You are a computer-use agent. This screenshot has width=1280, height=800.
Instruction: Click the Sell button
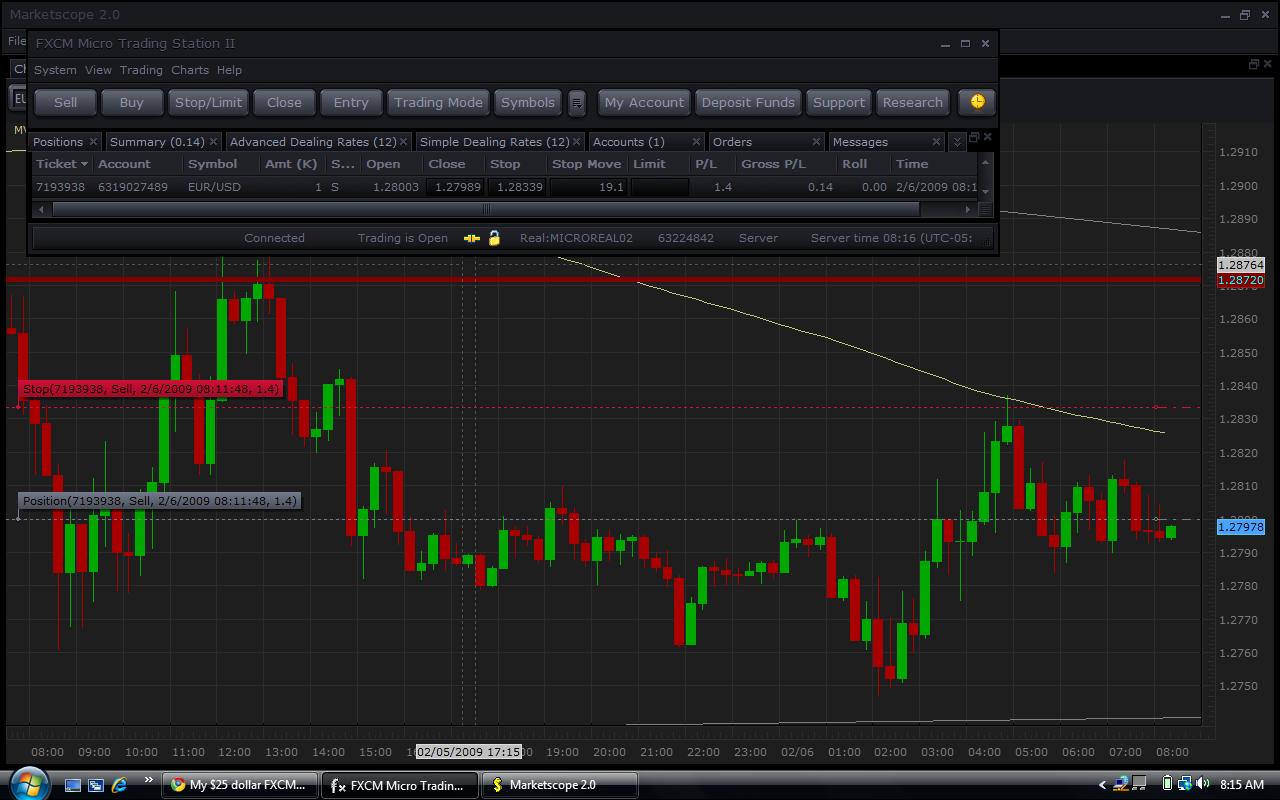(65, 102)
